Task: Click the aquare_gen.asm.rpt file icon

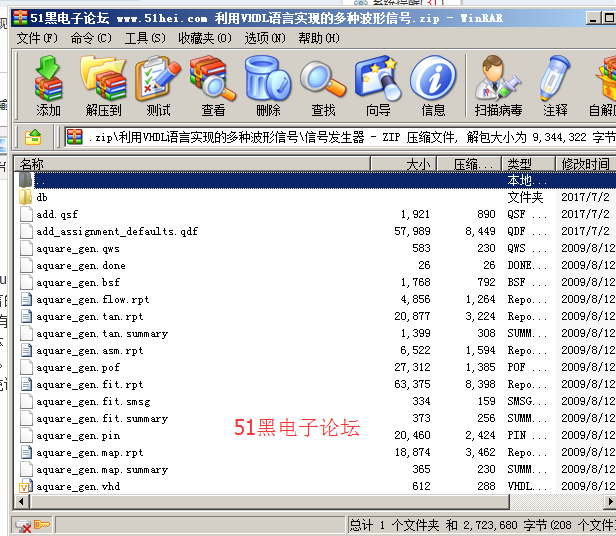Action: click(26, 351)
